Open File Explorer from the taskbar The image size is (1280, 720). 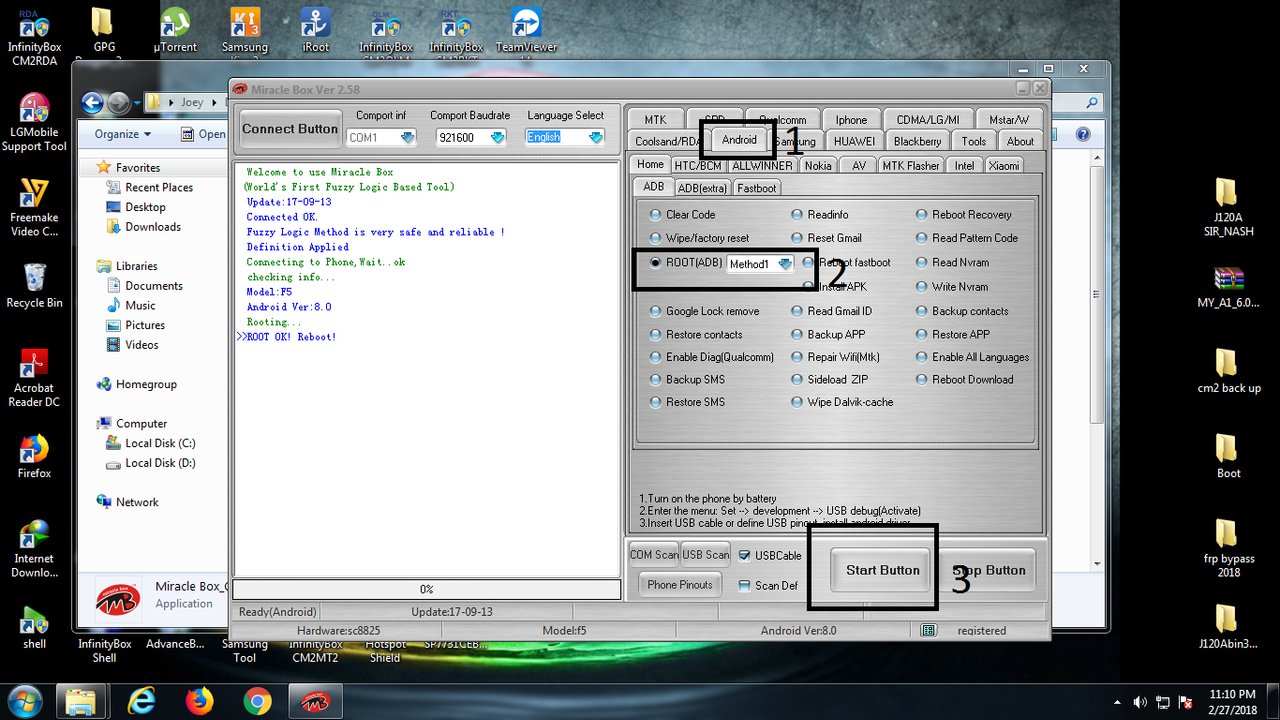pyautogui.click(x=80, y=701)
